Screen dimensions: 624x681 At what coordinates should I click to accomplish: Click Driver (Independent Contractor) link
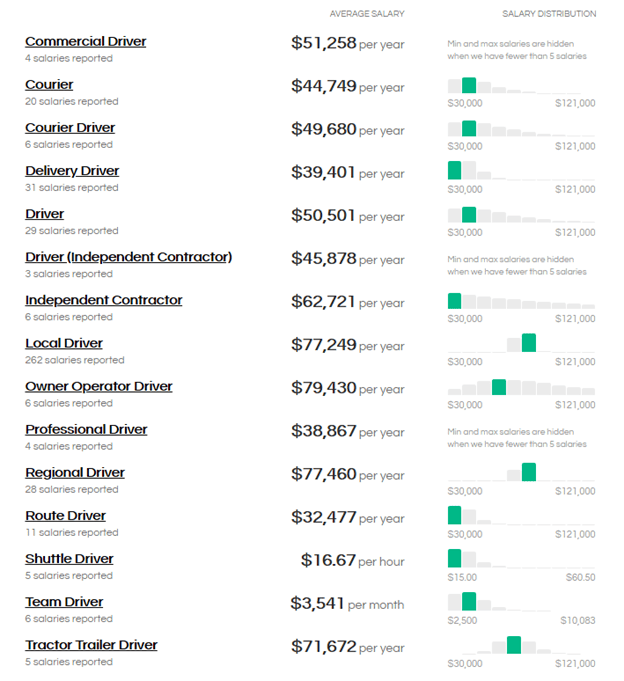(128, 257)
